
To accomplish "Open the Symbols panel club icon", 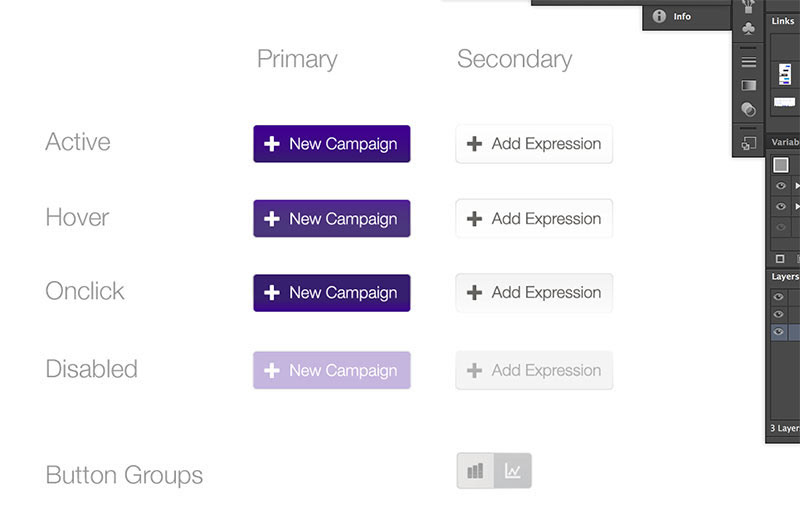I will point(748,29).
